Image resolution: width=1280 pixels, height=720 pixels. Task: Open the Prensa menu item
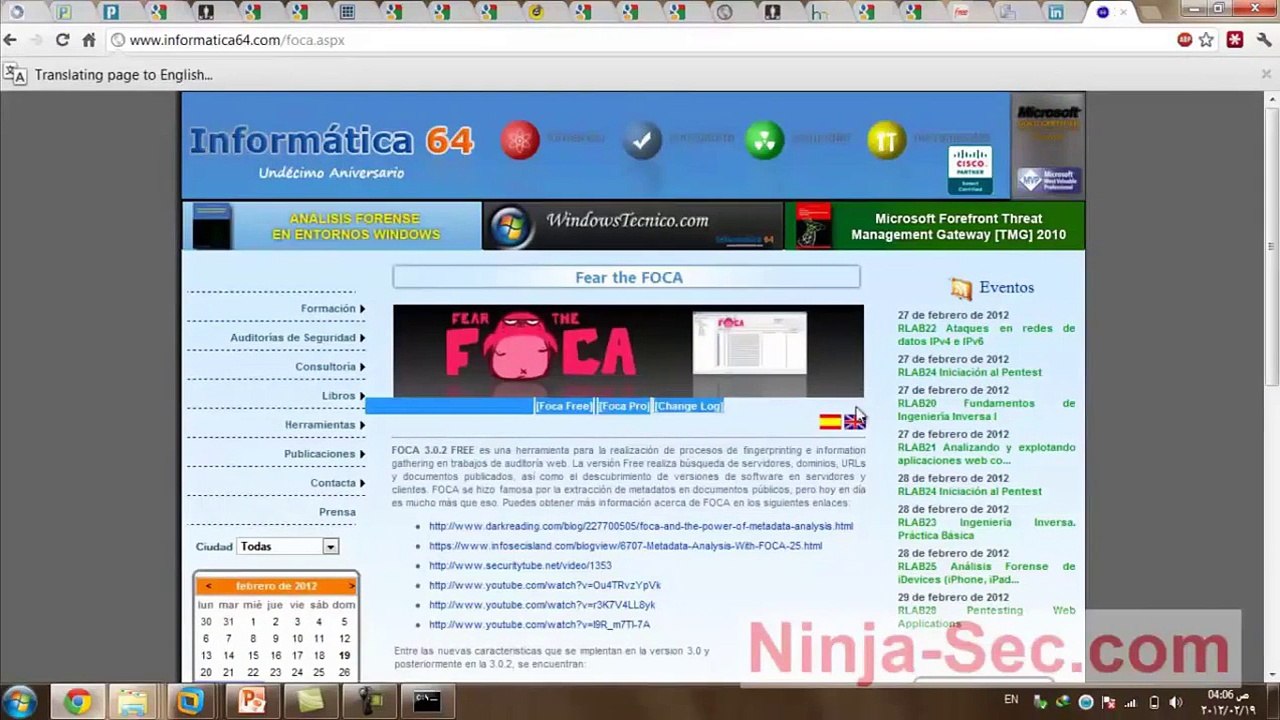pyautogui.click(x=337, y=512)
